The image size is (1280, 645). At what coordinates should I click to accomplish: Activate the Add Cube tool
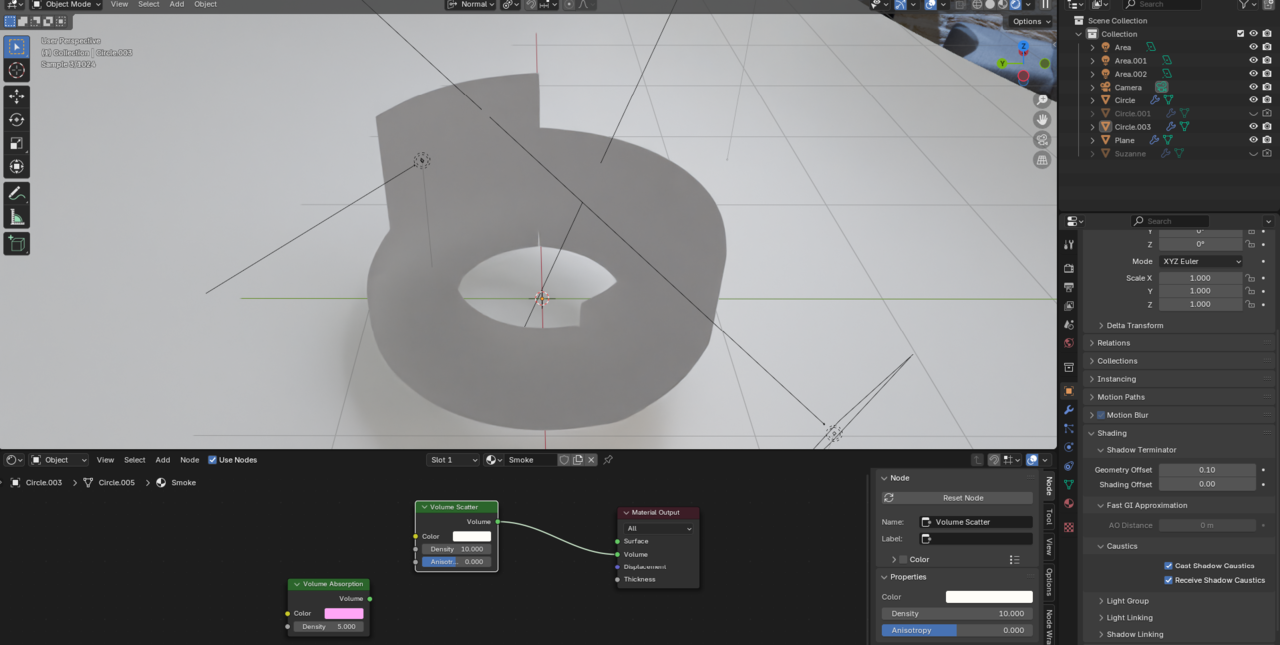click(16, 243)
